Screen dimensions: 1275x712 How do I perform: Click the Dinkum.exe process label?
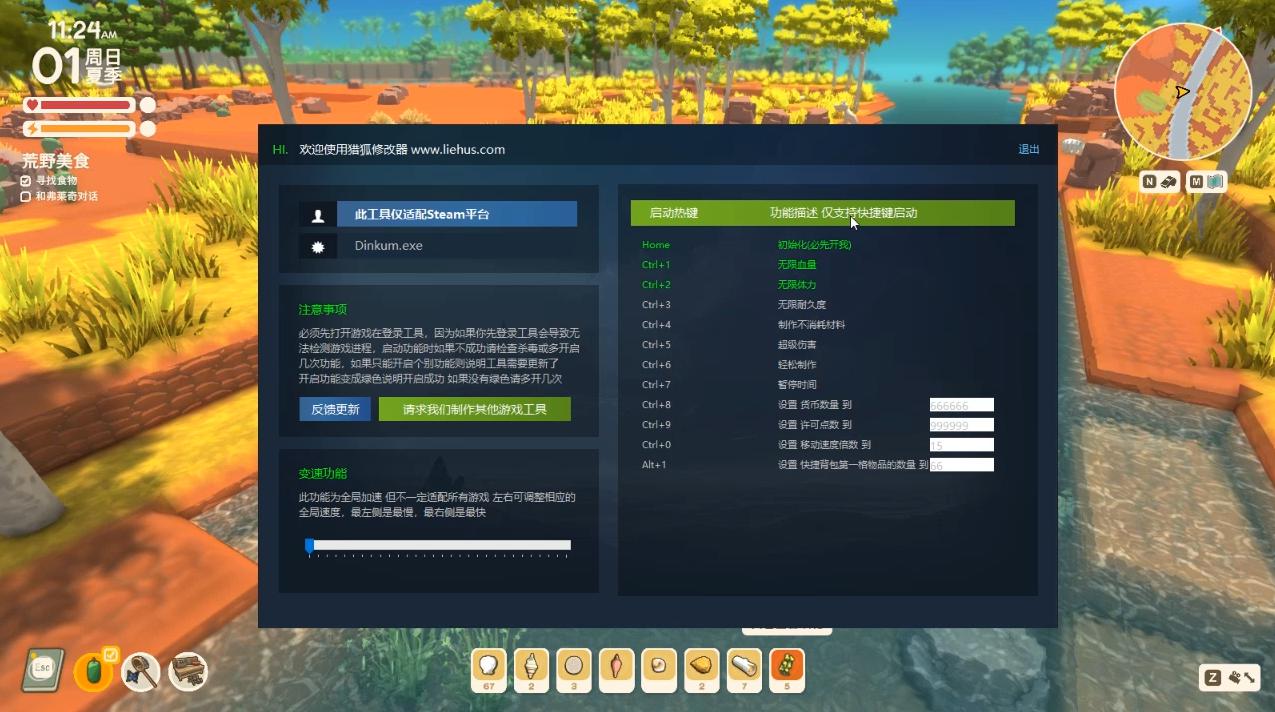(x=388, y=246)
